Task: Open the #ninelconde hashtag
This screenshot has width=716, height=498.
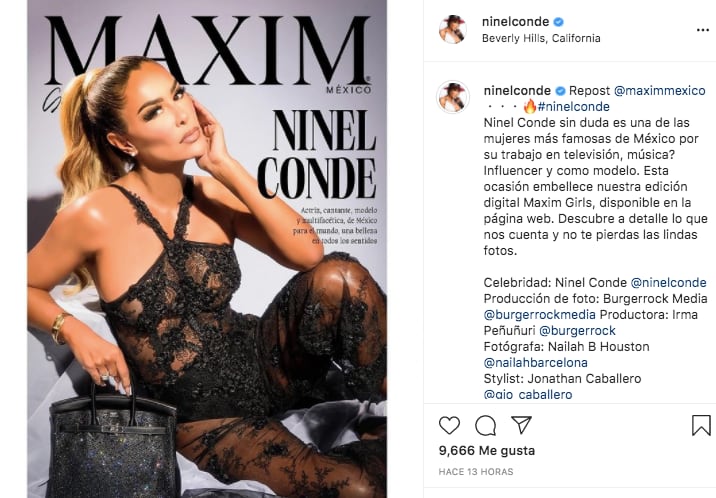Action: 574,107
